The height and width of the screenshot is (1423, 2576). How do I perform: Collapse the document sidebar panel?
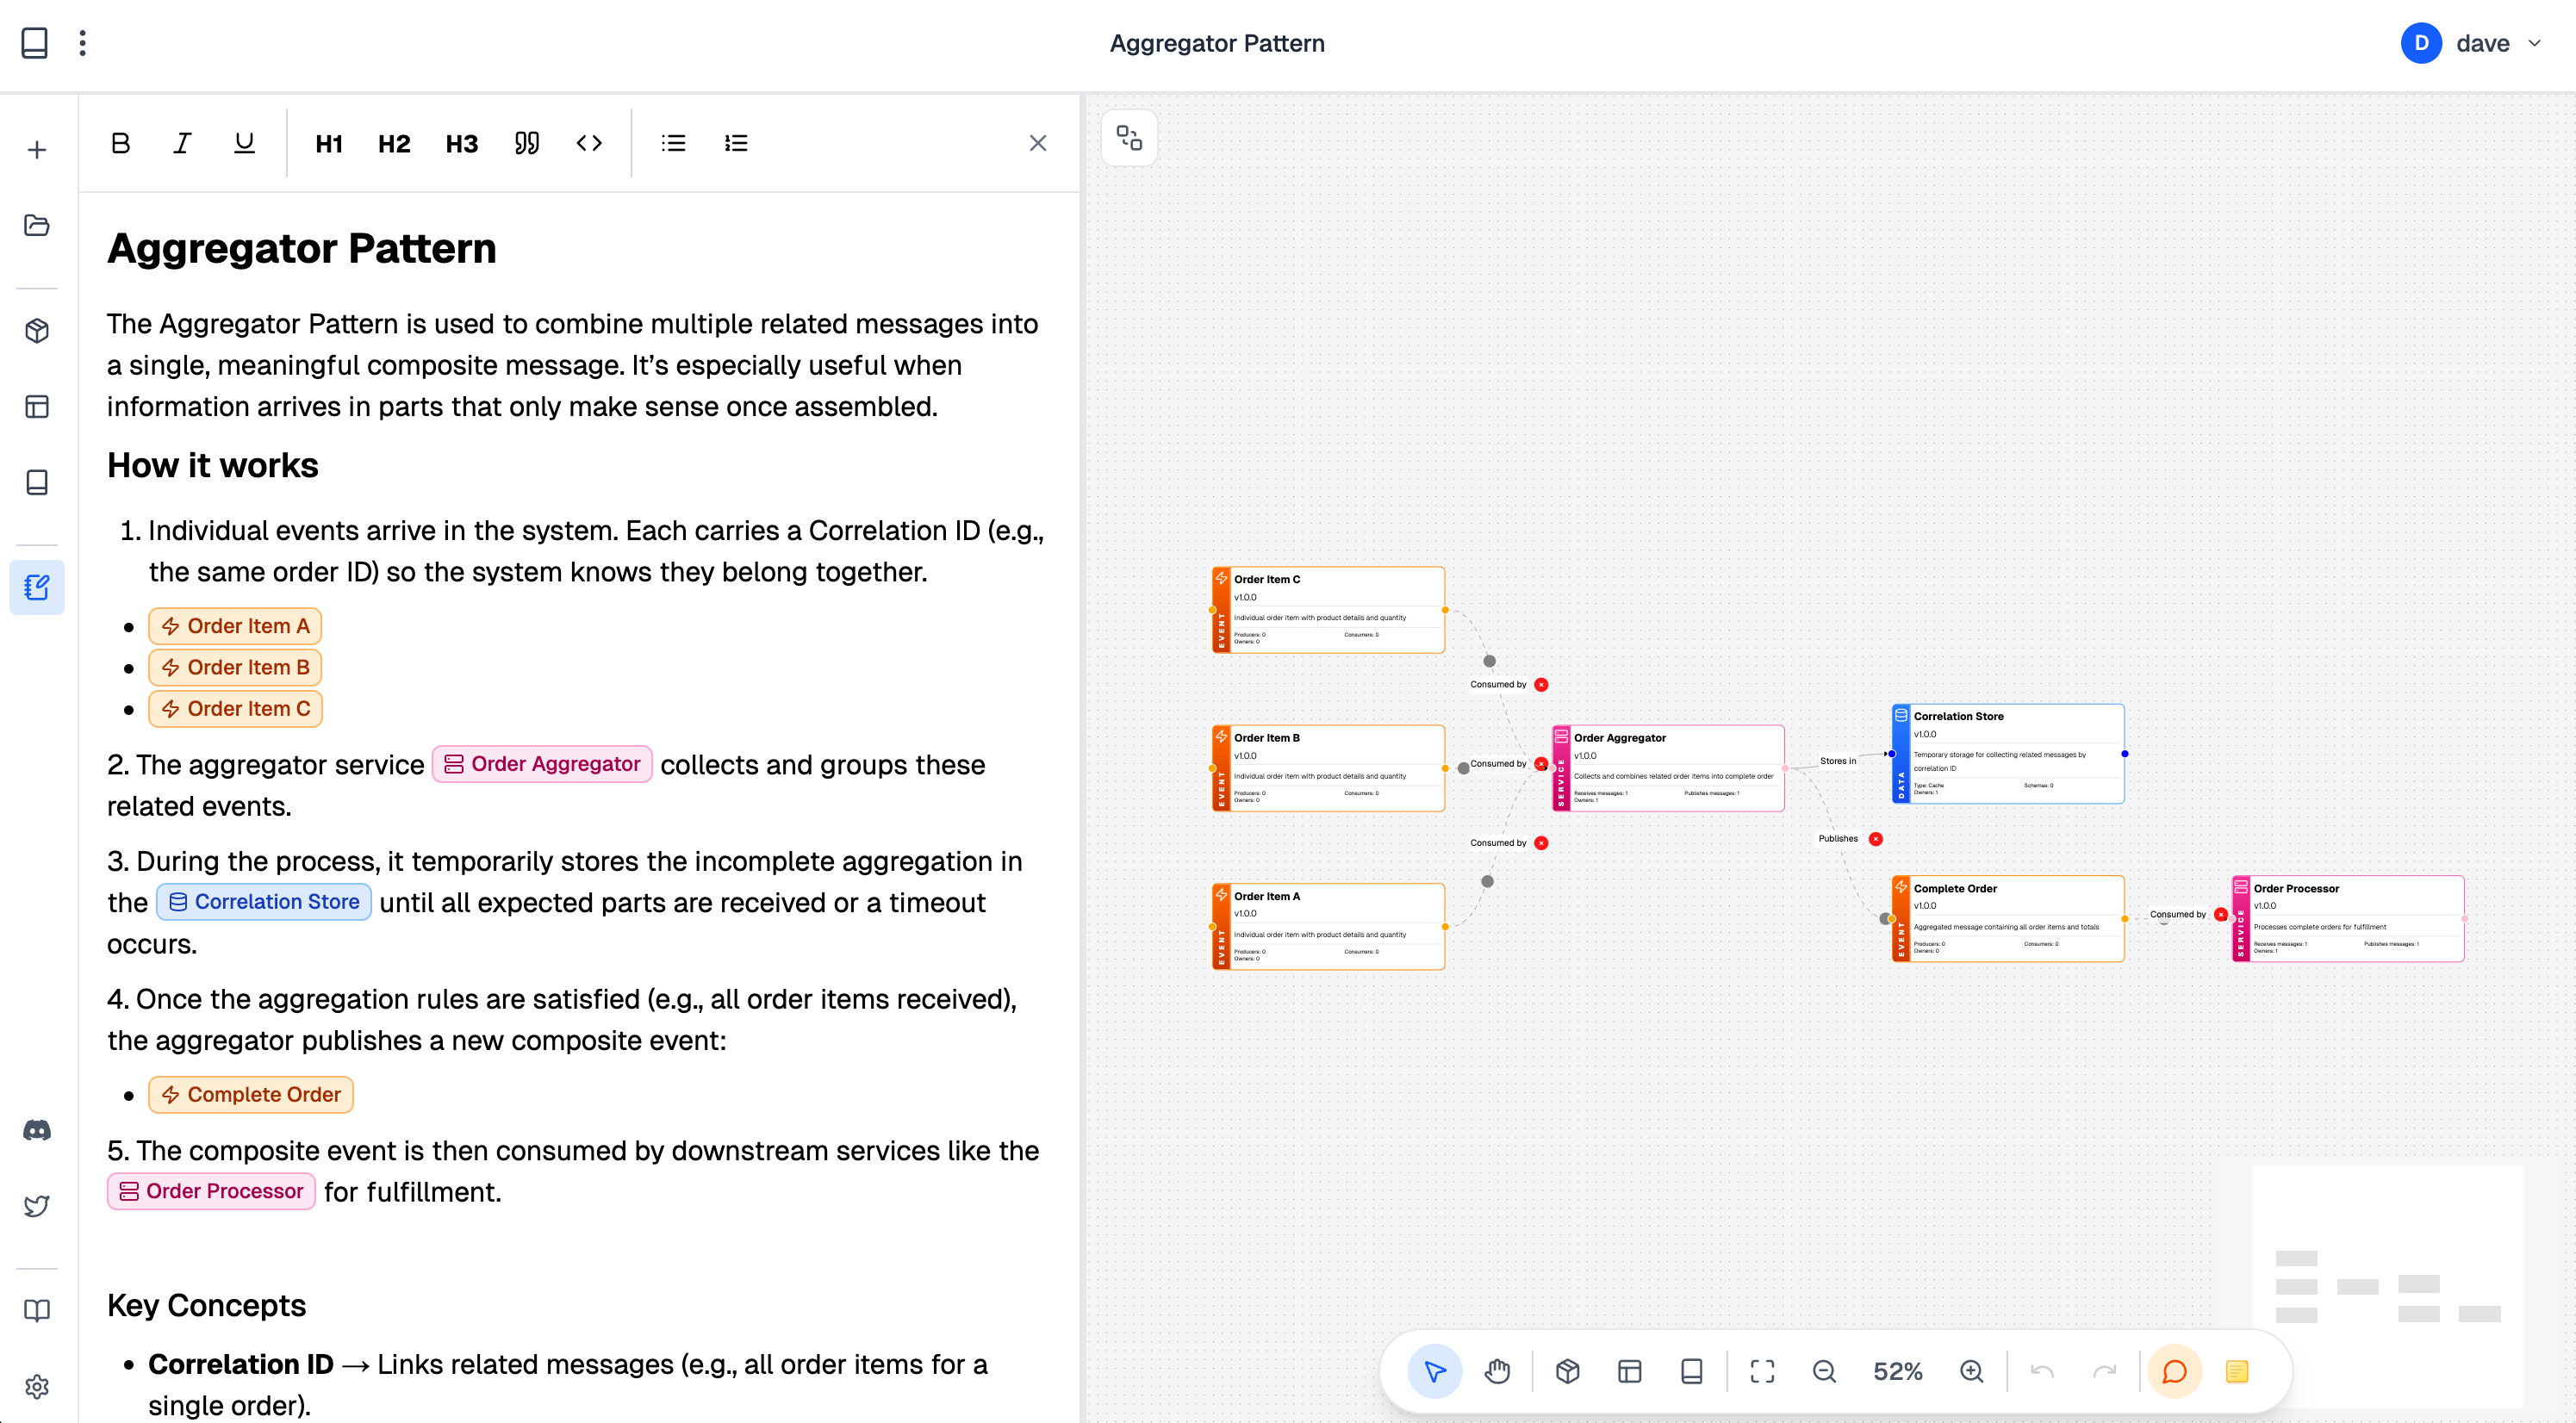[x=36, y=43]
